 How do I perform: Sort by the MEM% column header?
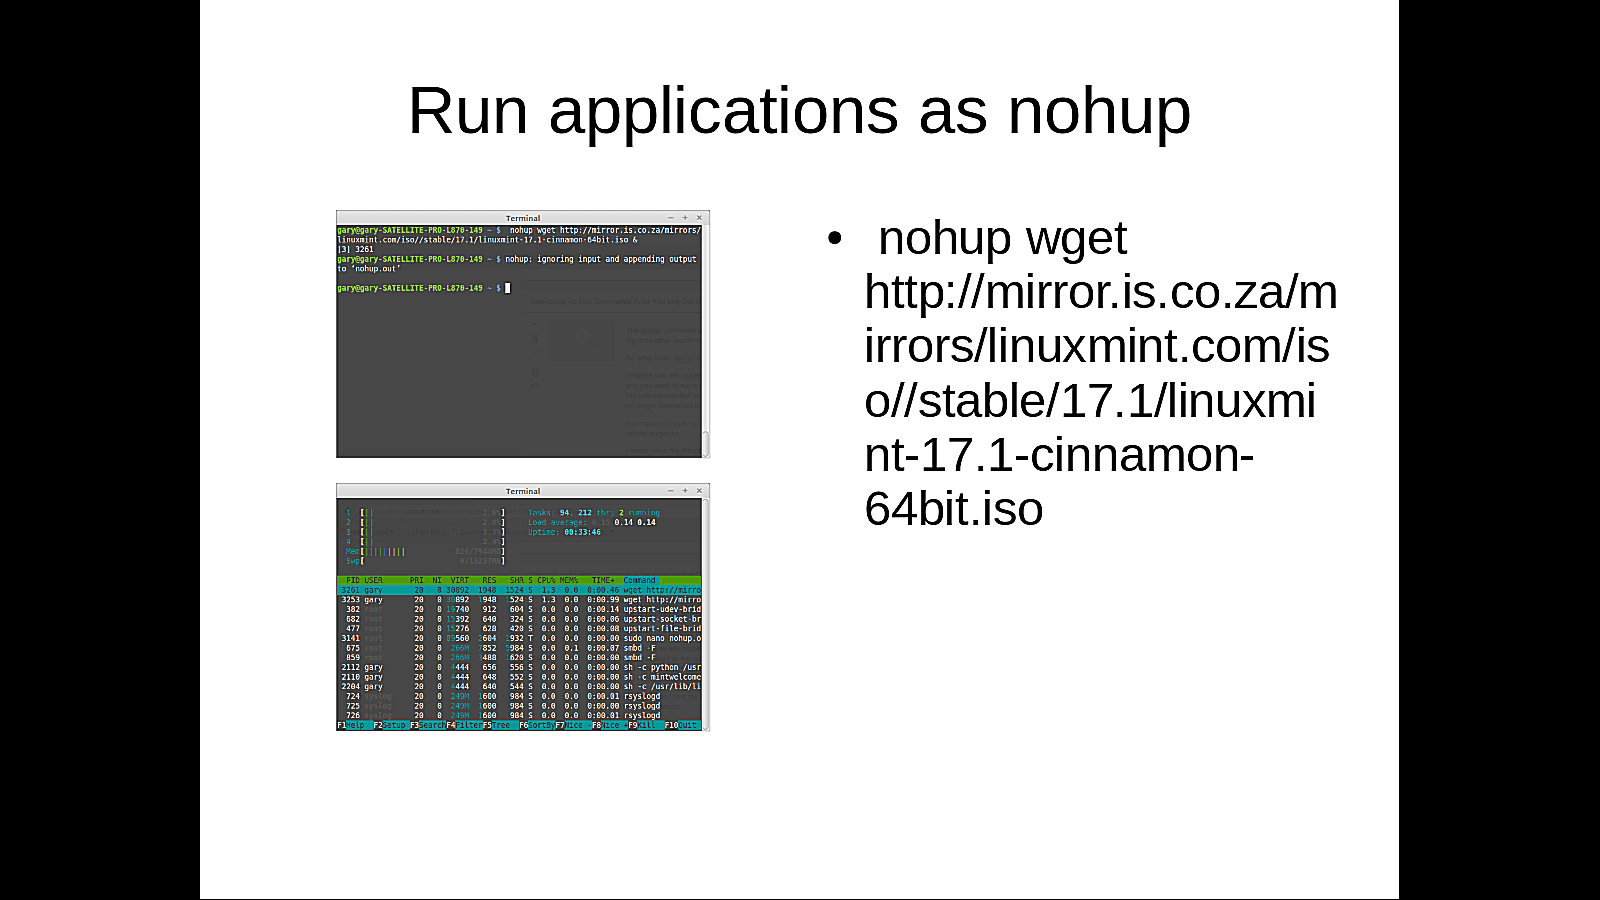tap(568, 580)
